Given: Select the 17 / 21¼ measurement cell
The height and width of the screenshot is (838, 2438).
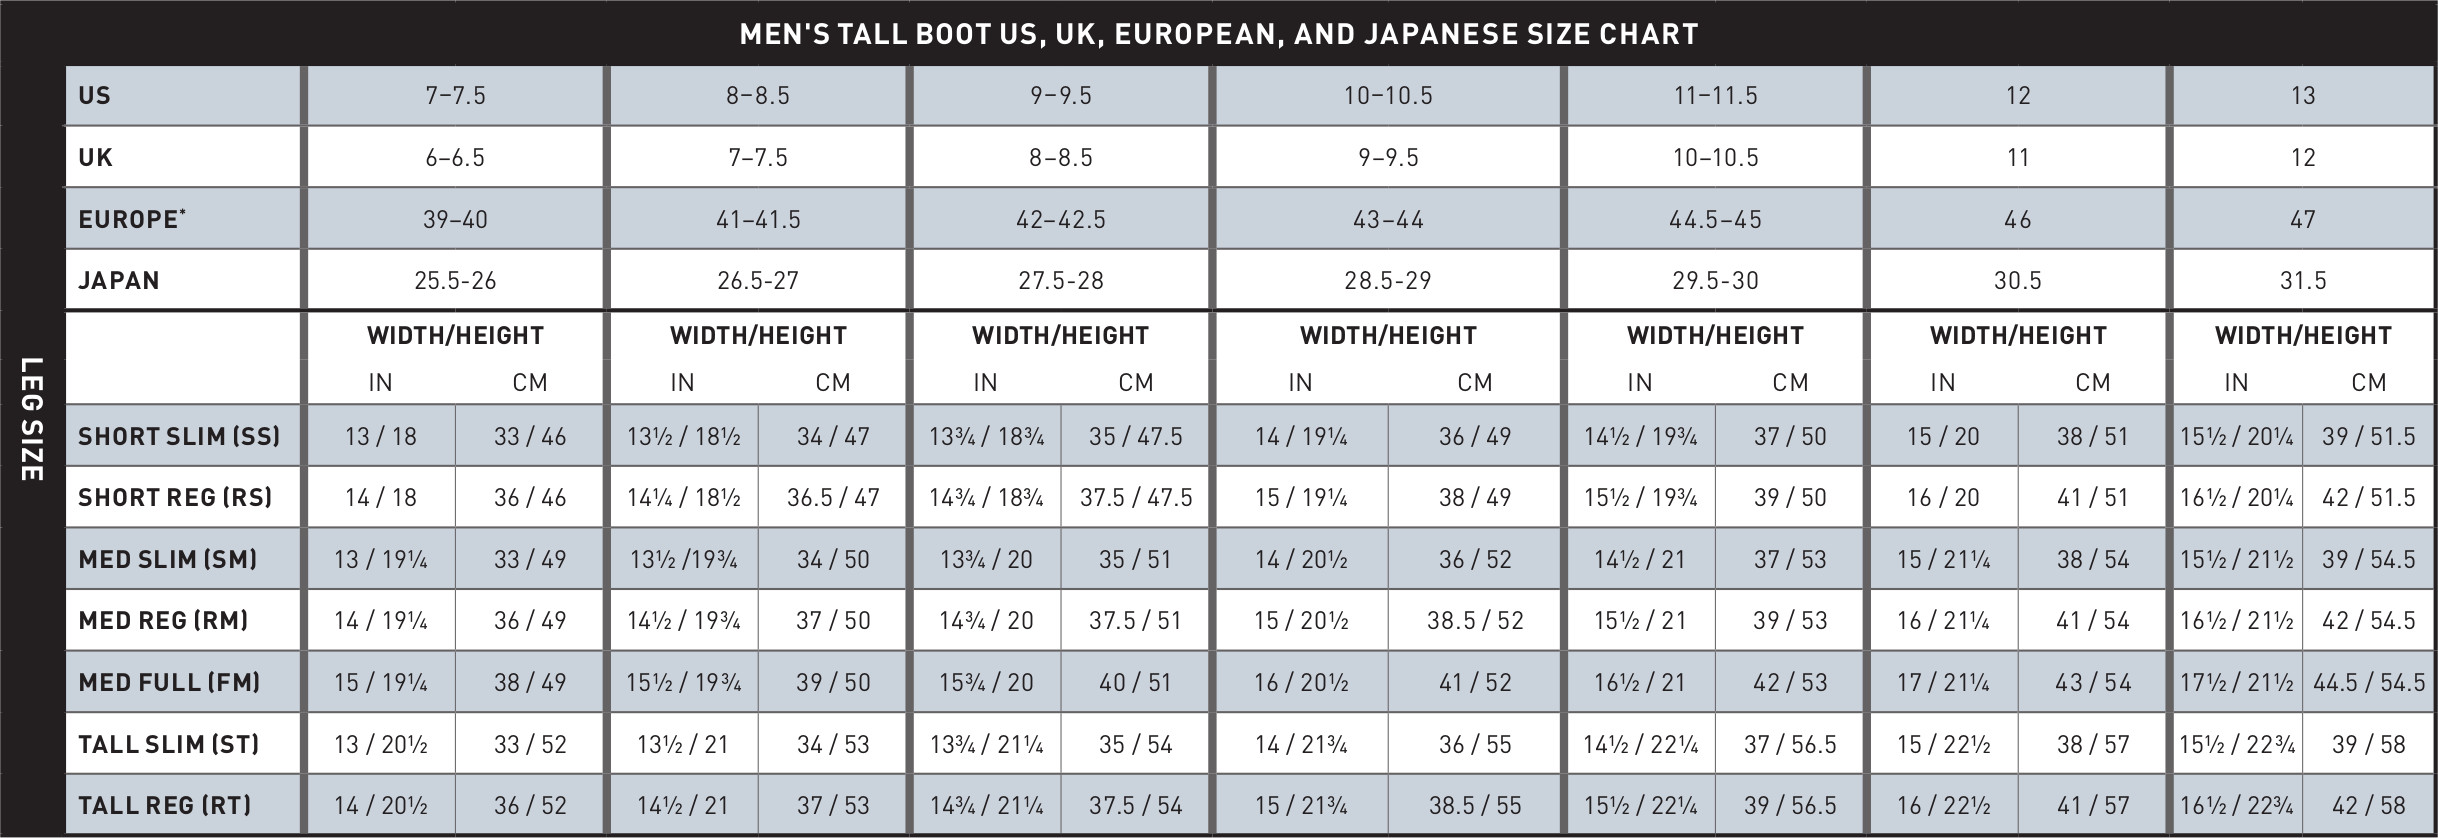Looking at the screenshot, I should (x=1942, y=682).
